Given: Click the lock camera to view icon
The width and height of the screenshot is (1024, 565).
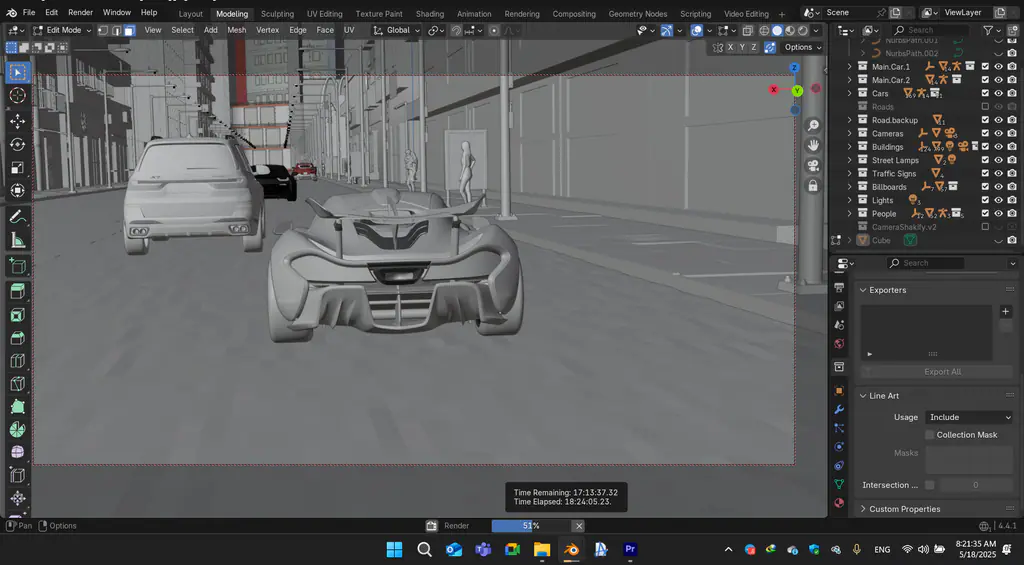Looking at the screenshot, I should tap(813, 186).
